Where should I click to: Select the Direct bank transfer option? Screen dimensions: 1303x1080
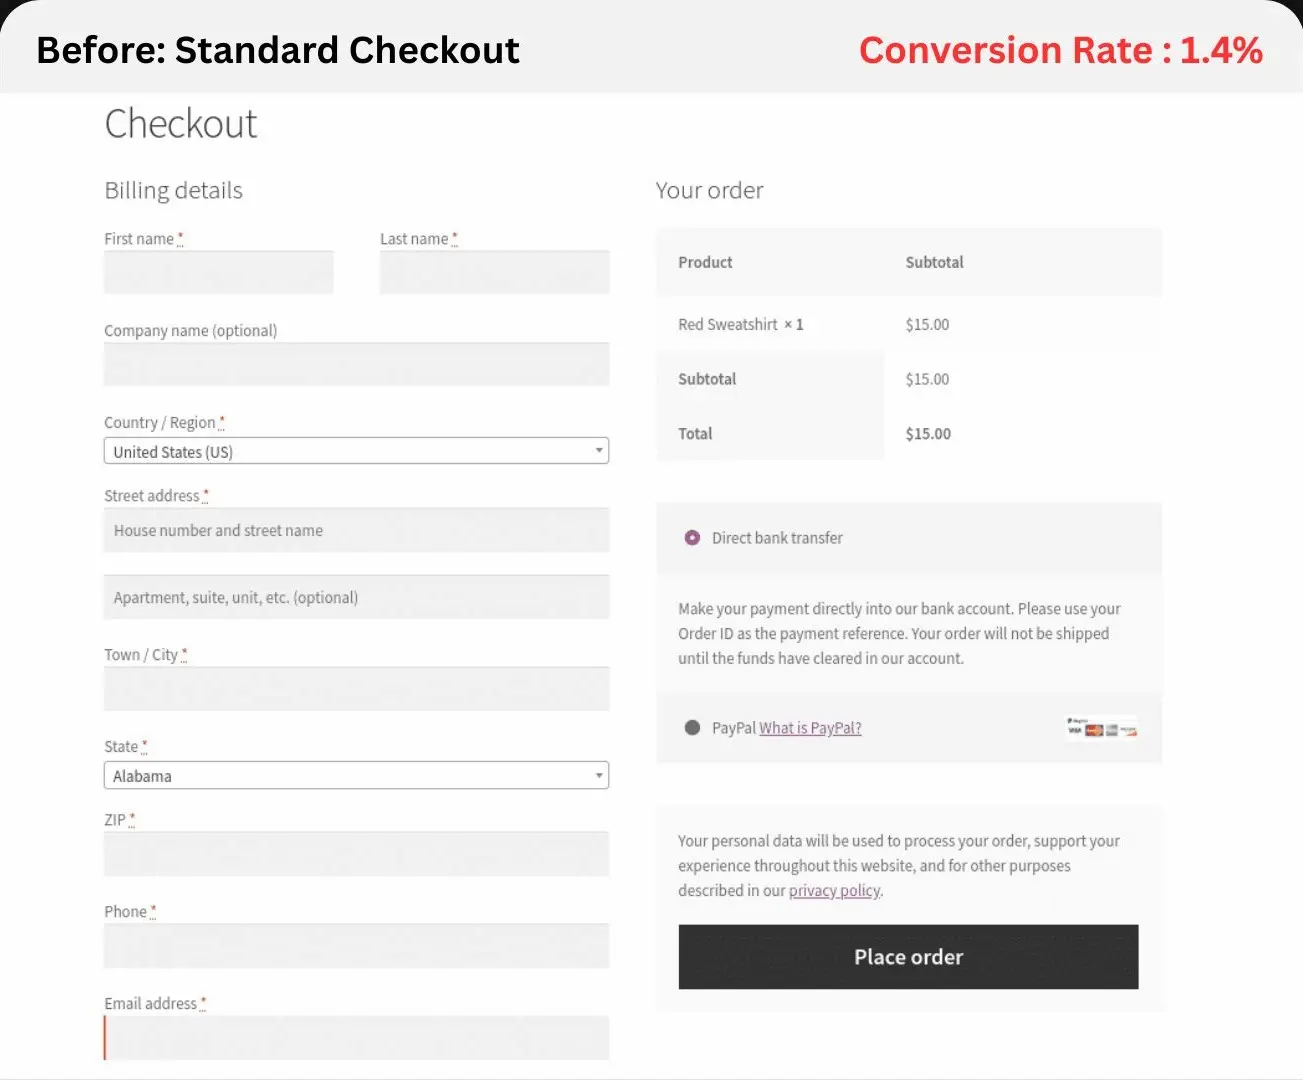click(692, 538)
